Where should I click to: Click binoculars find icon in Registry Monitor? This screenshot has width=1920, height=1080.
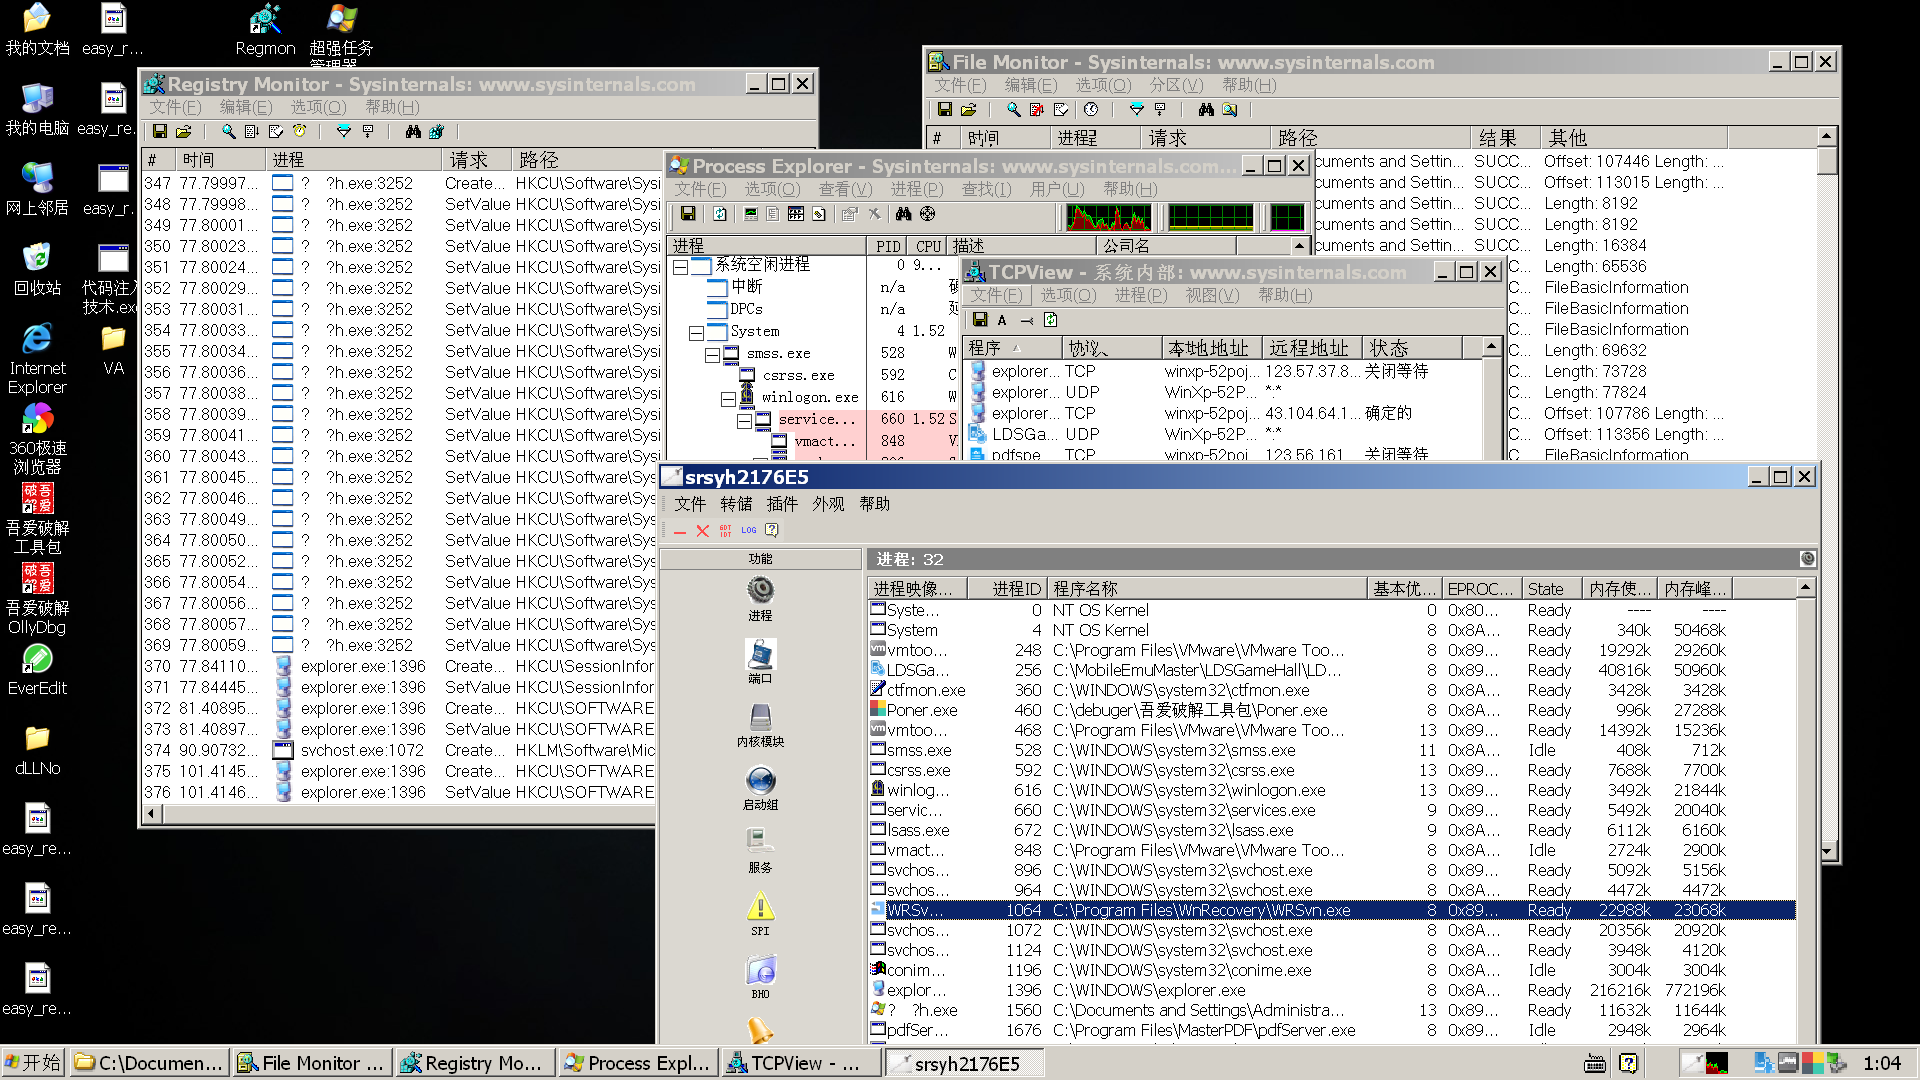coord(413,132)
